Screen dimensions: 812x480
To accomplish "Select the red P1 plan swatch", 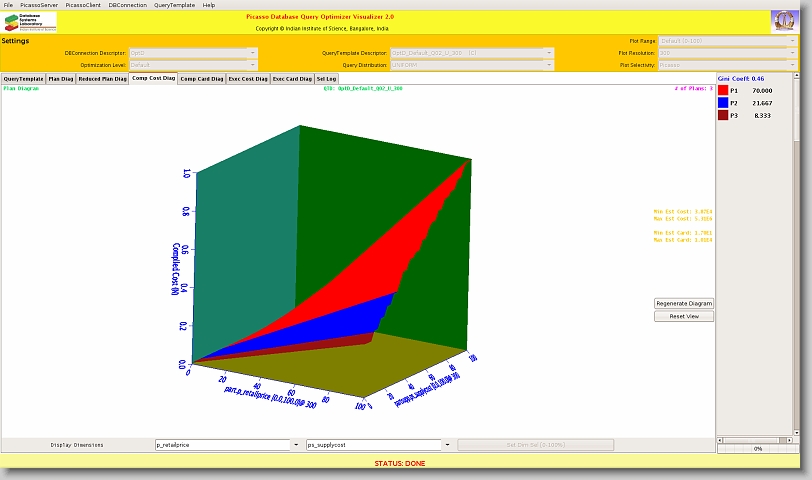I will click(723, 90).
